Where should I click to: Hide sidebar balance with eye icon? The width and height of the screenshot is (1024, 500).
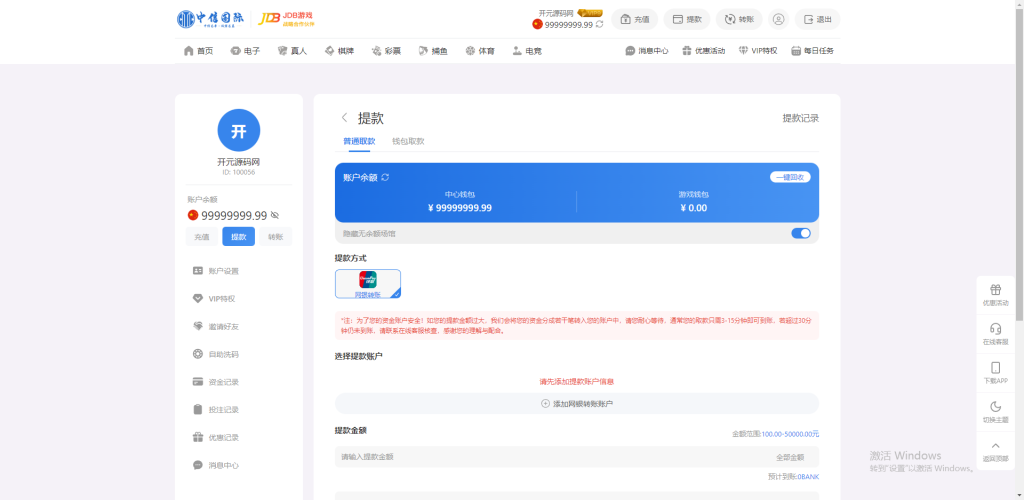click(x=275, y=215)
